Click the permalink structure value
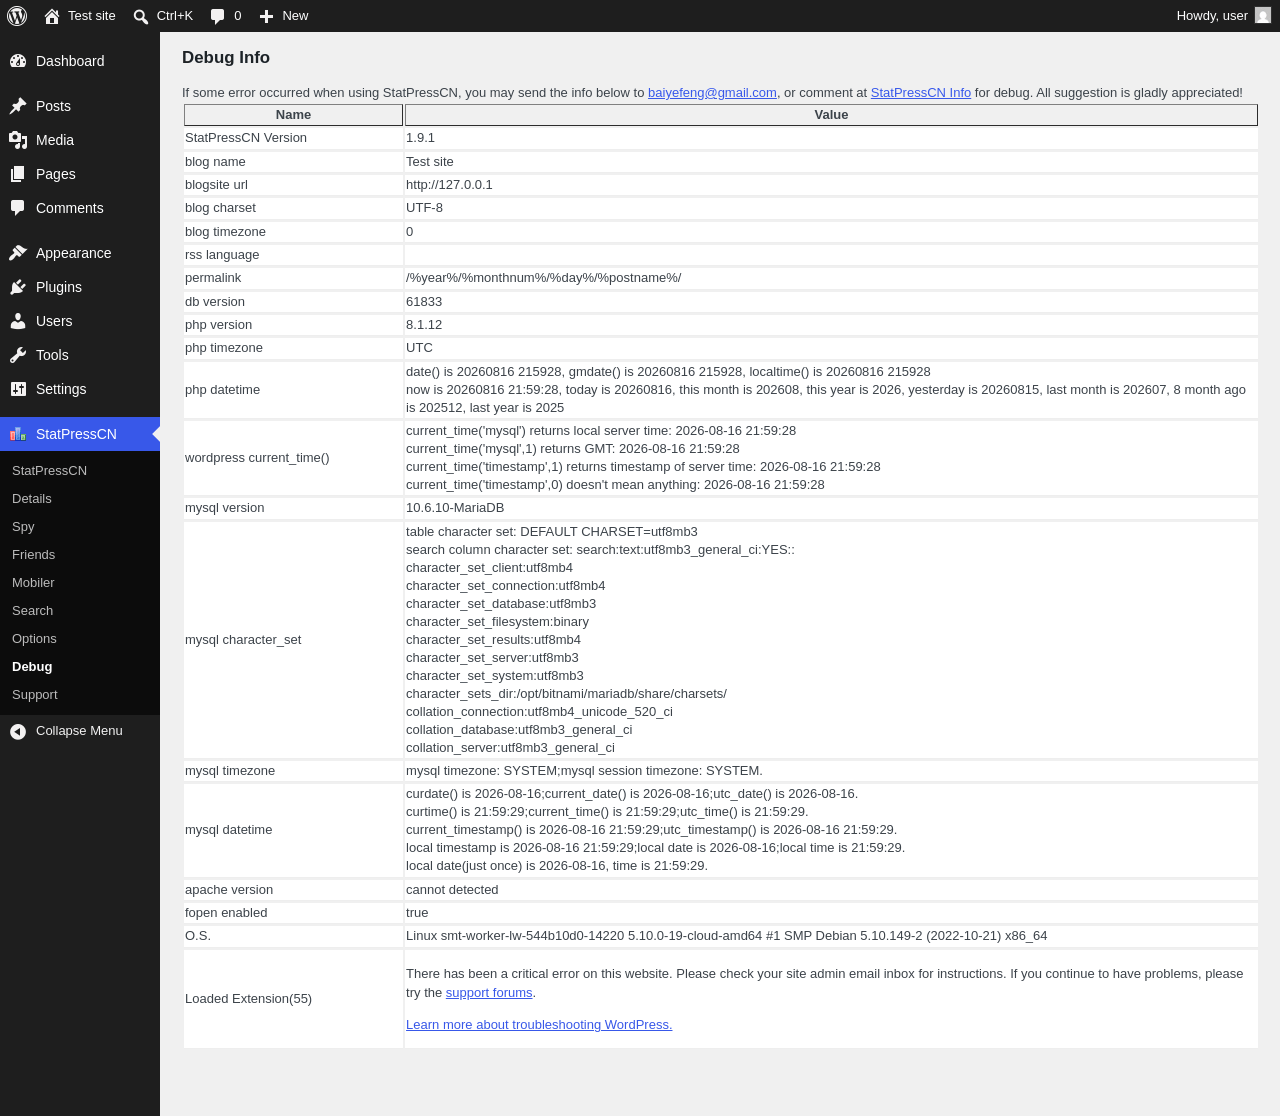 click(543, 278)
